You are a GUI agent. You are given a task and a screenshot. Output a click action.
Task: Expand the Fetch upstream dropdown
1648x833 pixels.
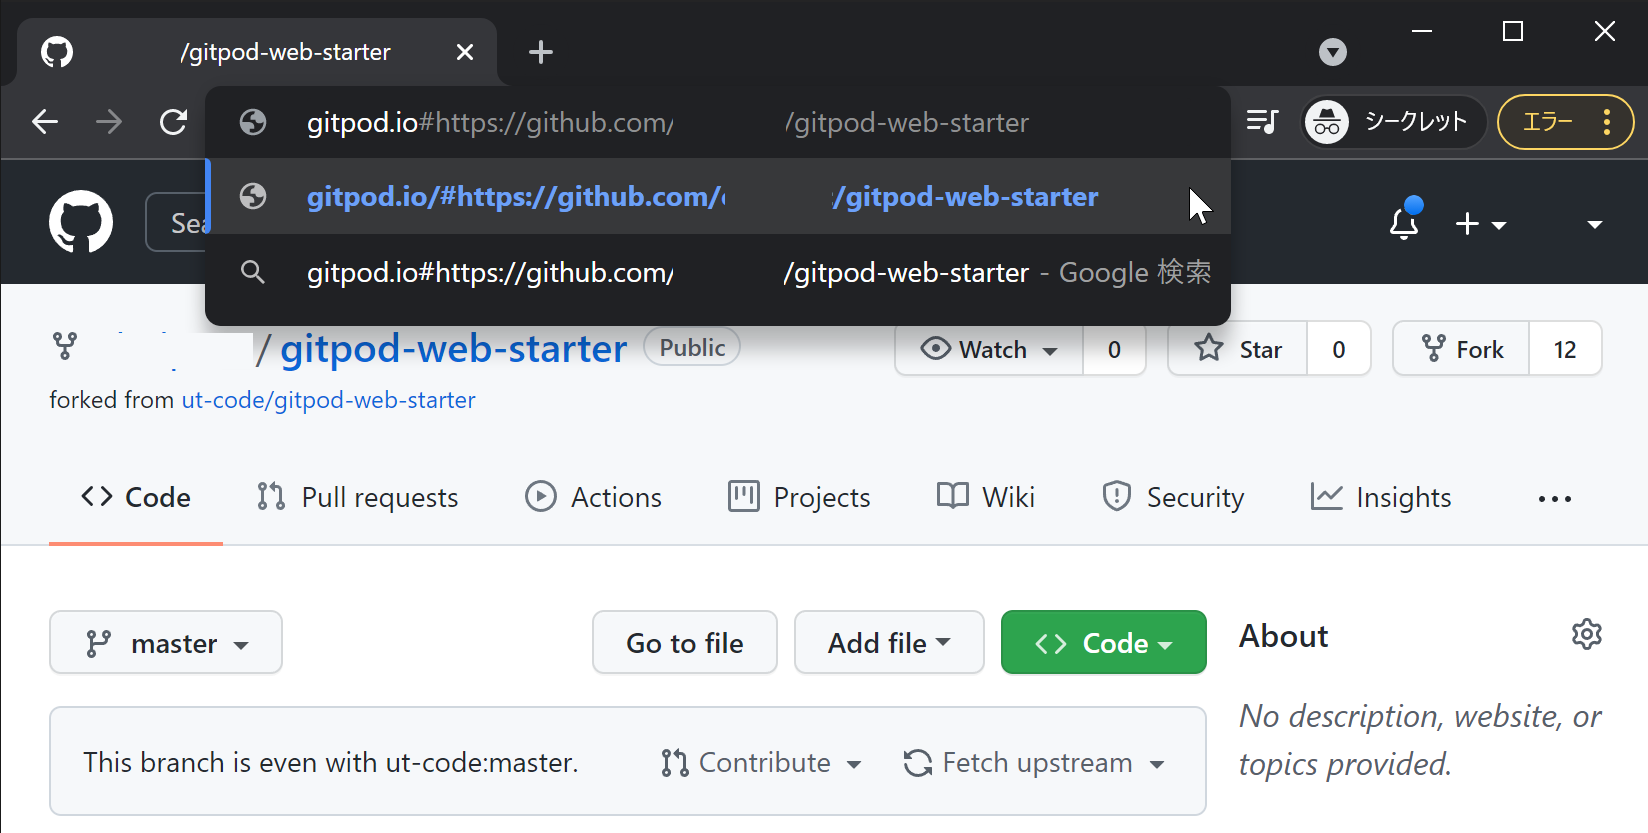1034,763
